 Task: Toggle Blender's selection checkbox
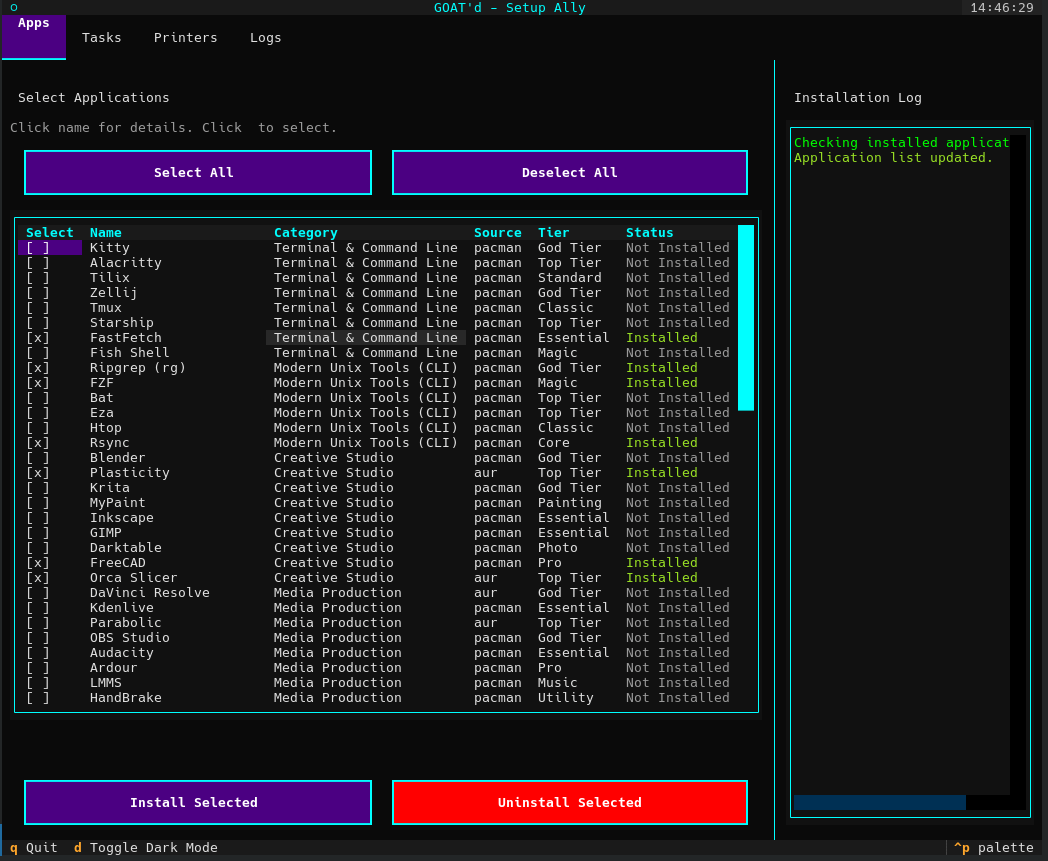coord(37,457)
